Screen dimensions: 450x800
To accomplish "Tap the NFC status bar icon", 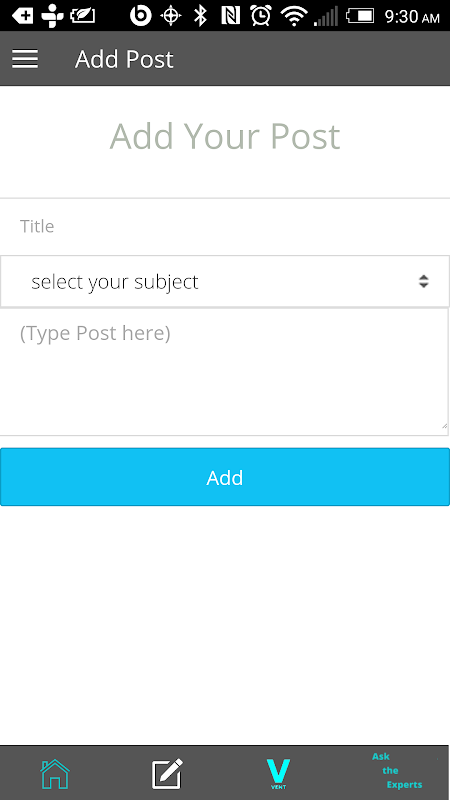I will click(231, 16).
